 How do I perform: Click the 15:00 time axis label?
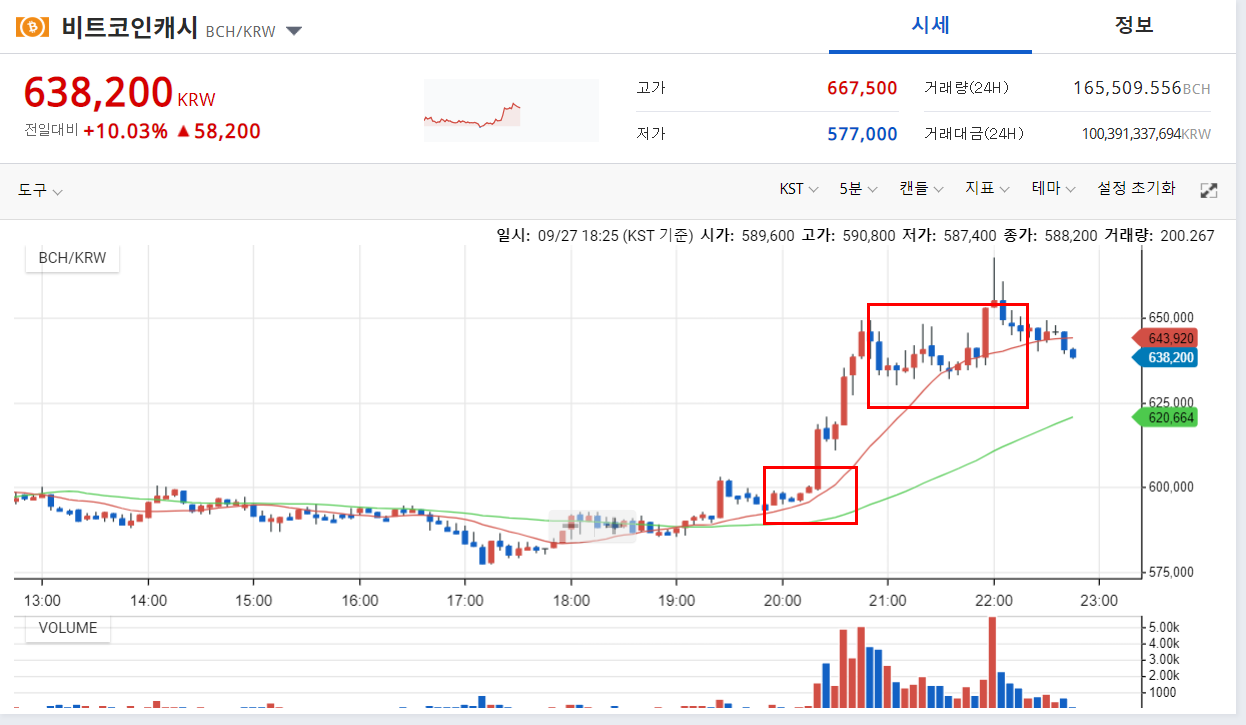(x=254, y=600)
